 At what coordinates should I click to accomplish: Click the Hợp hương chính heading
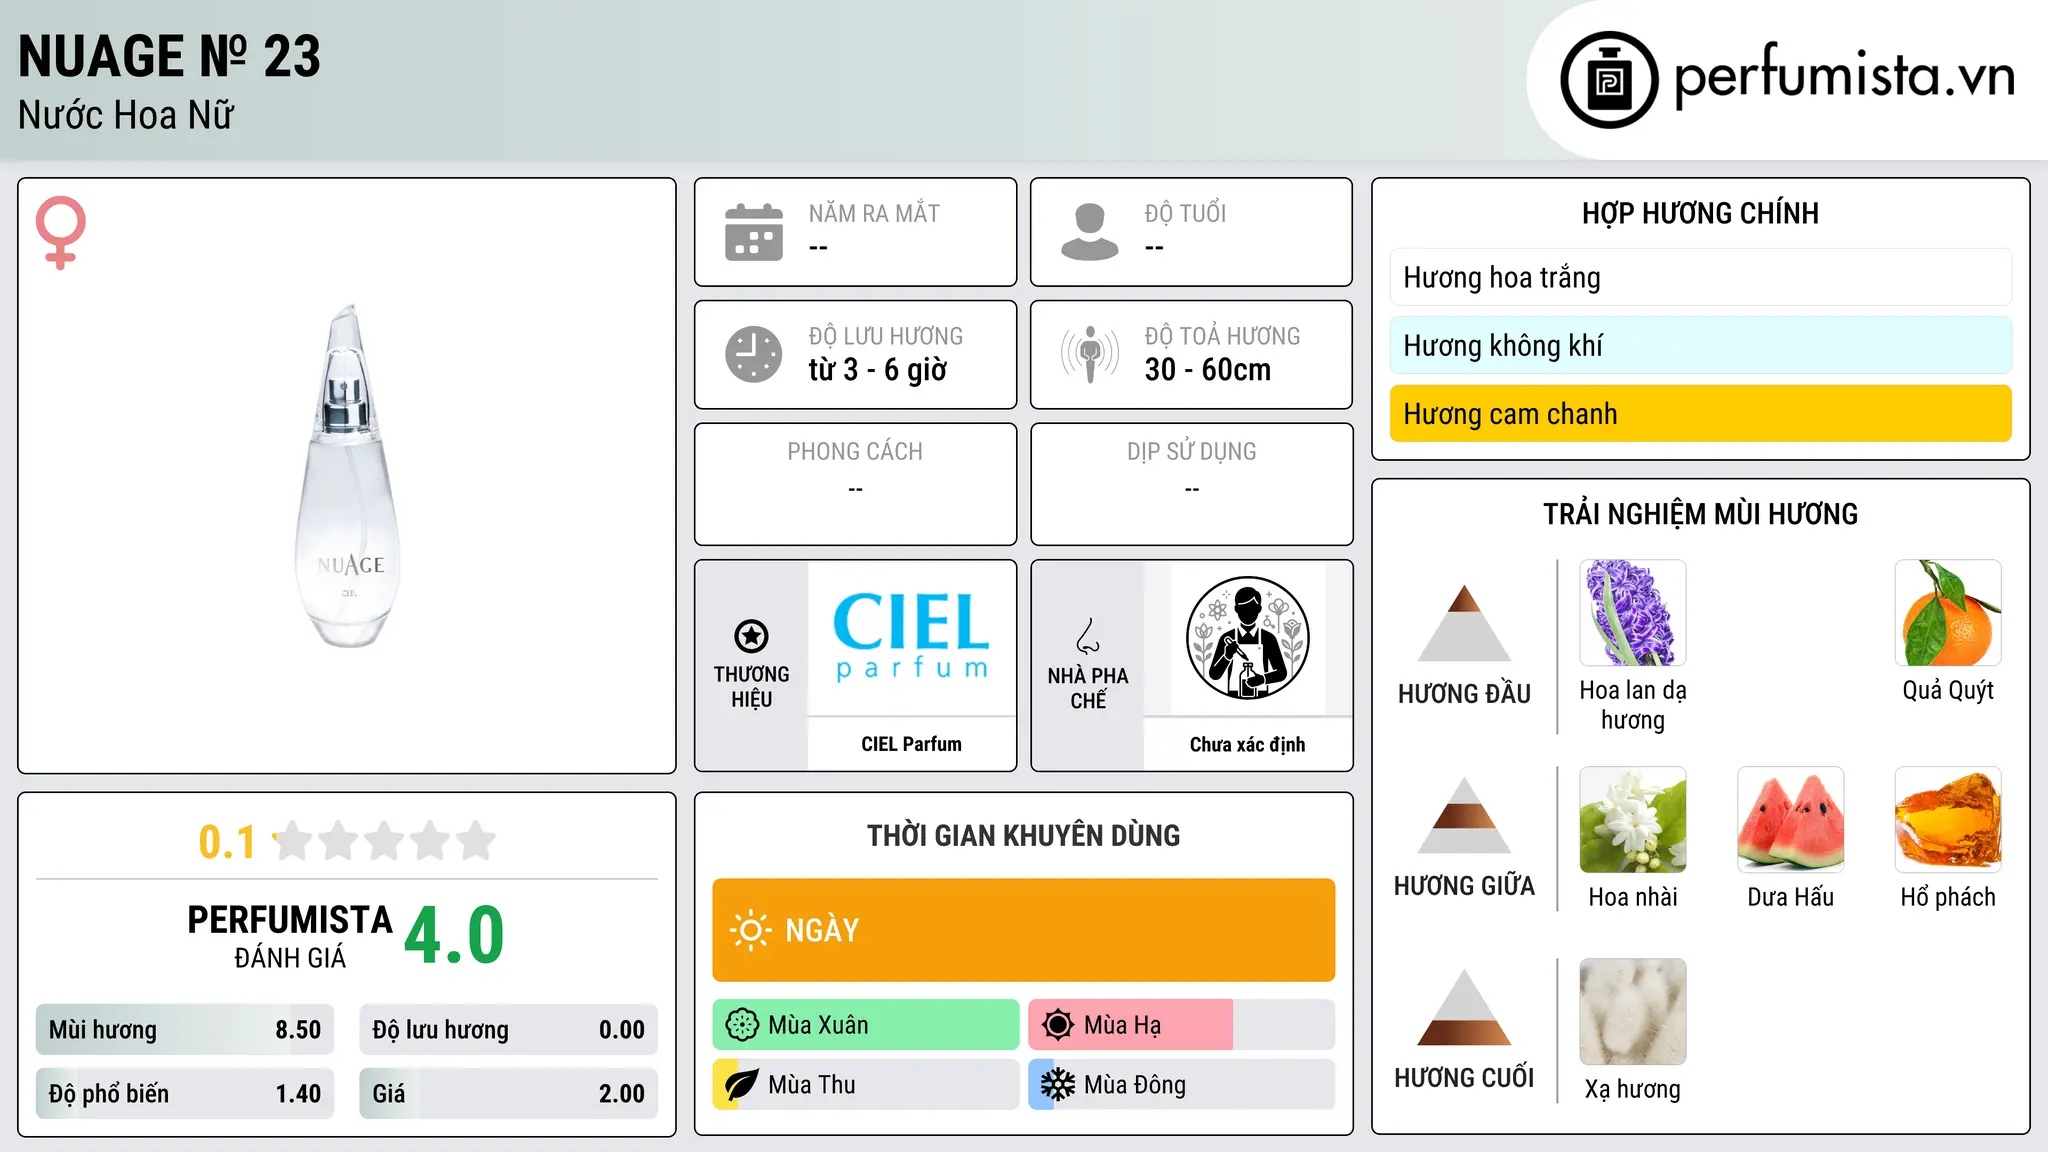tap(1700, 214)
